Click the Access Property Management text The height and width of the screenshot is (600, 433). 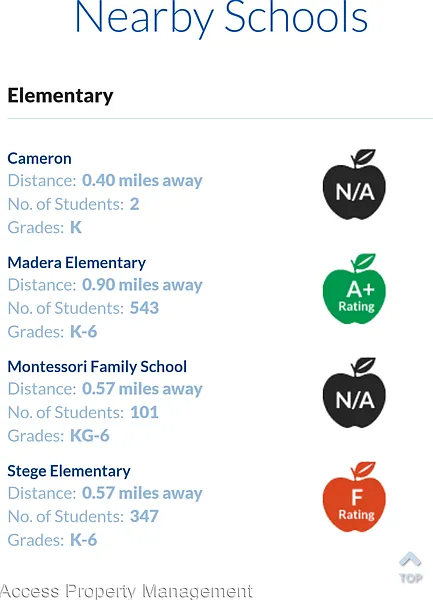point(126,591)
